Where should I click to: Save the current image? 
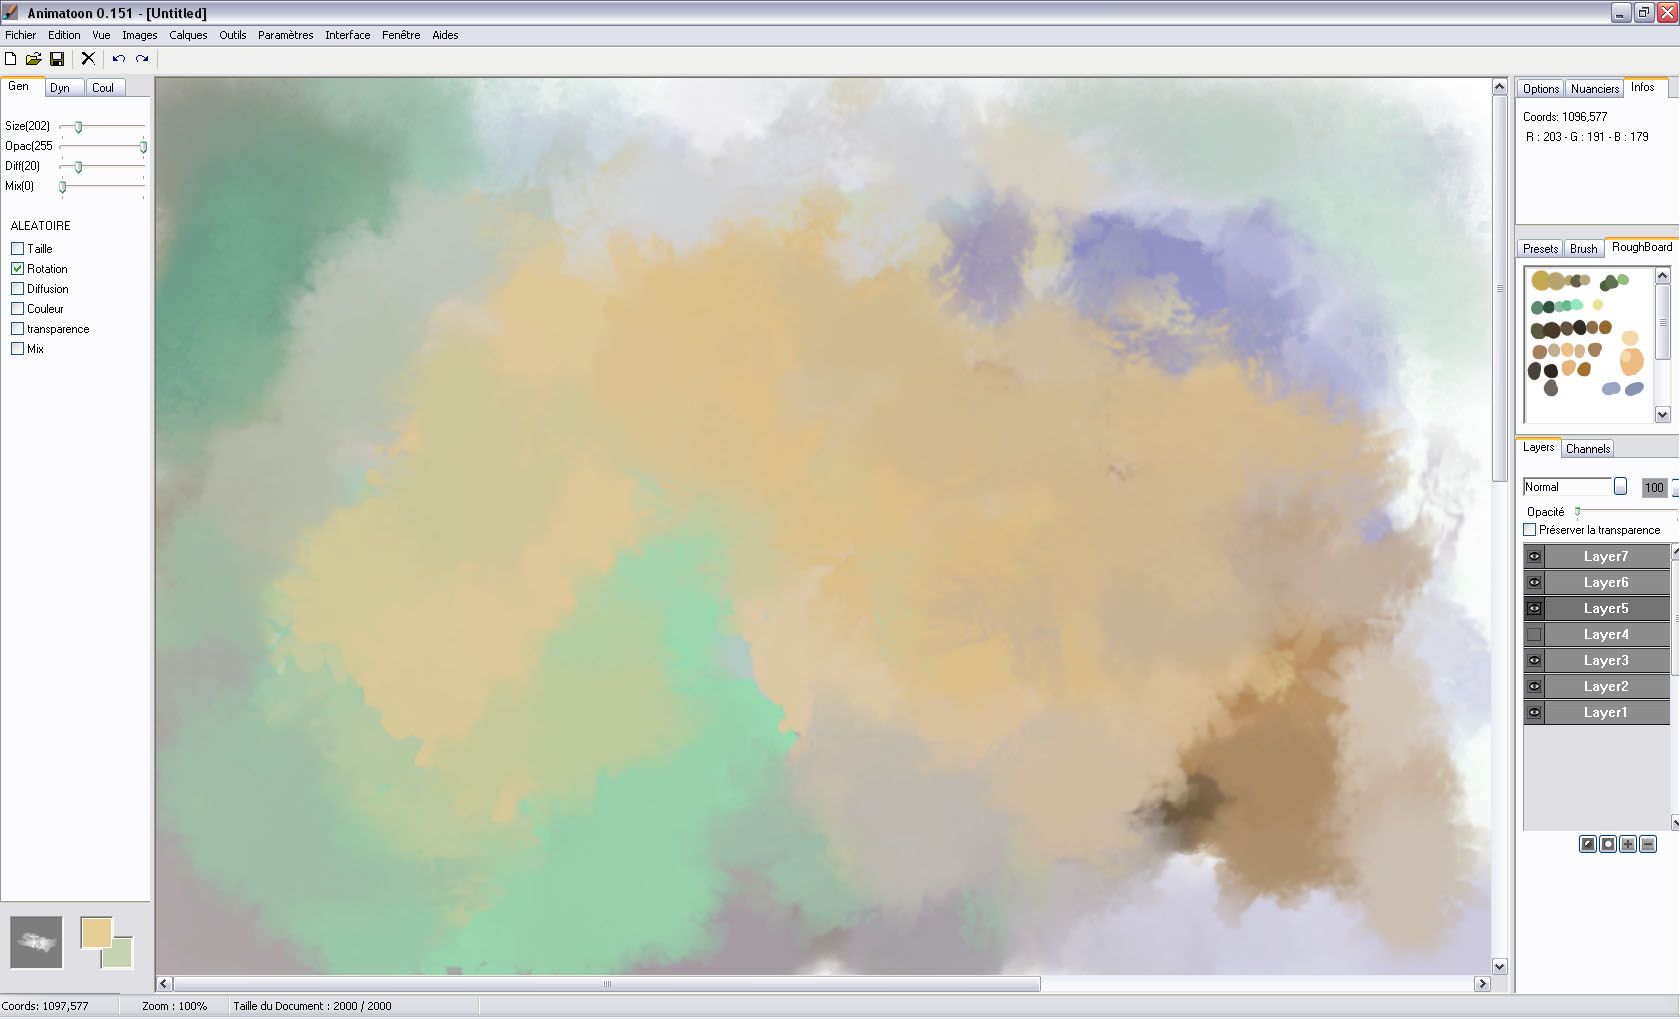pos(57,59)
